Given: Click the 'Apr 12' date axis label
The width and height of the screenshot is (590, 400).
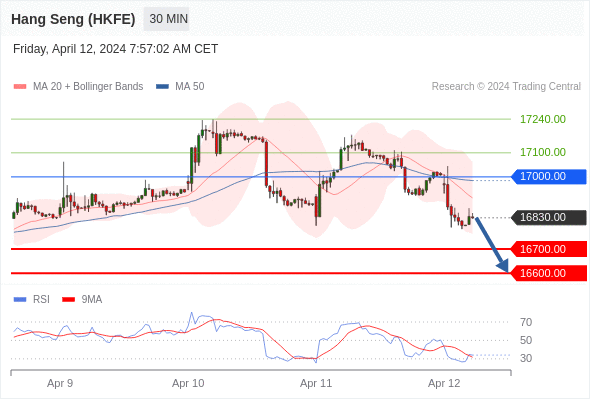Looking at the screenshot, I should pos(444,383).
